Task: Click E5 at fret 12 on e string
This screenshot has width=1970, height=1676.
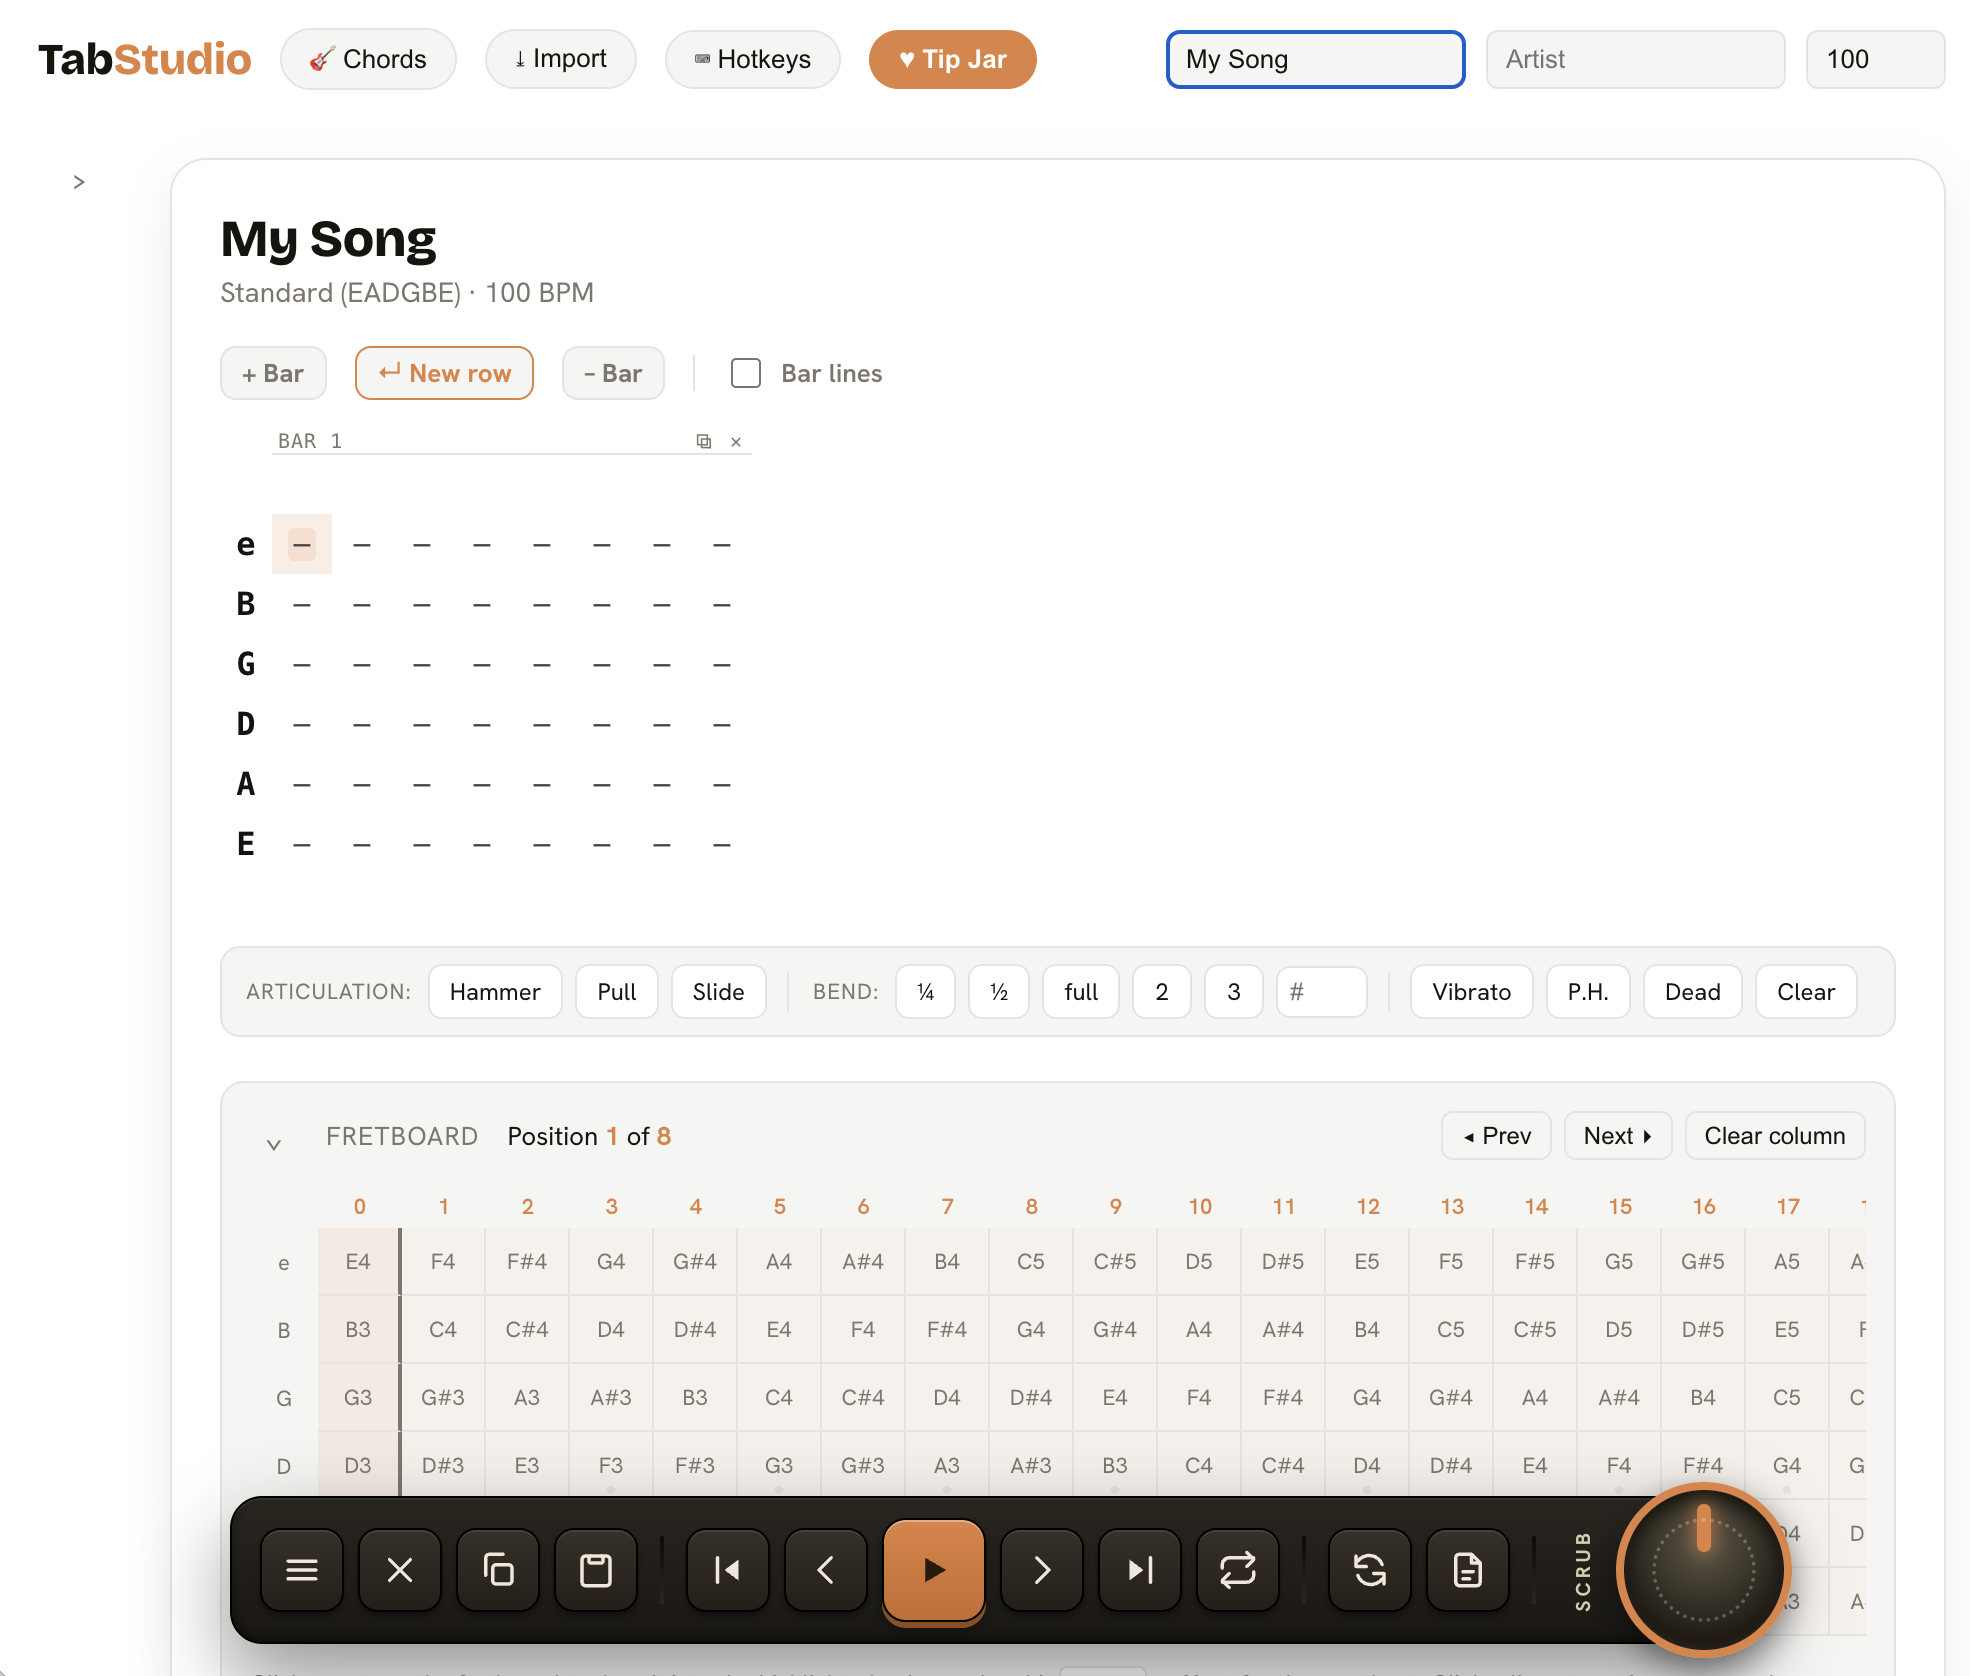Action: 1367,1261
